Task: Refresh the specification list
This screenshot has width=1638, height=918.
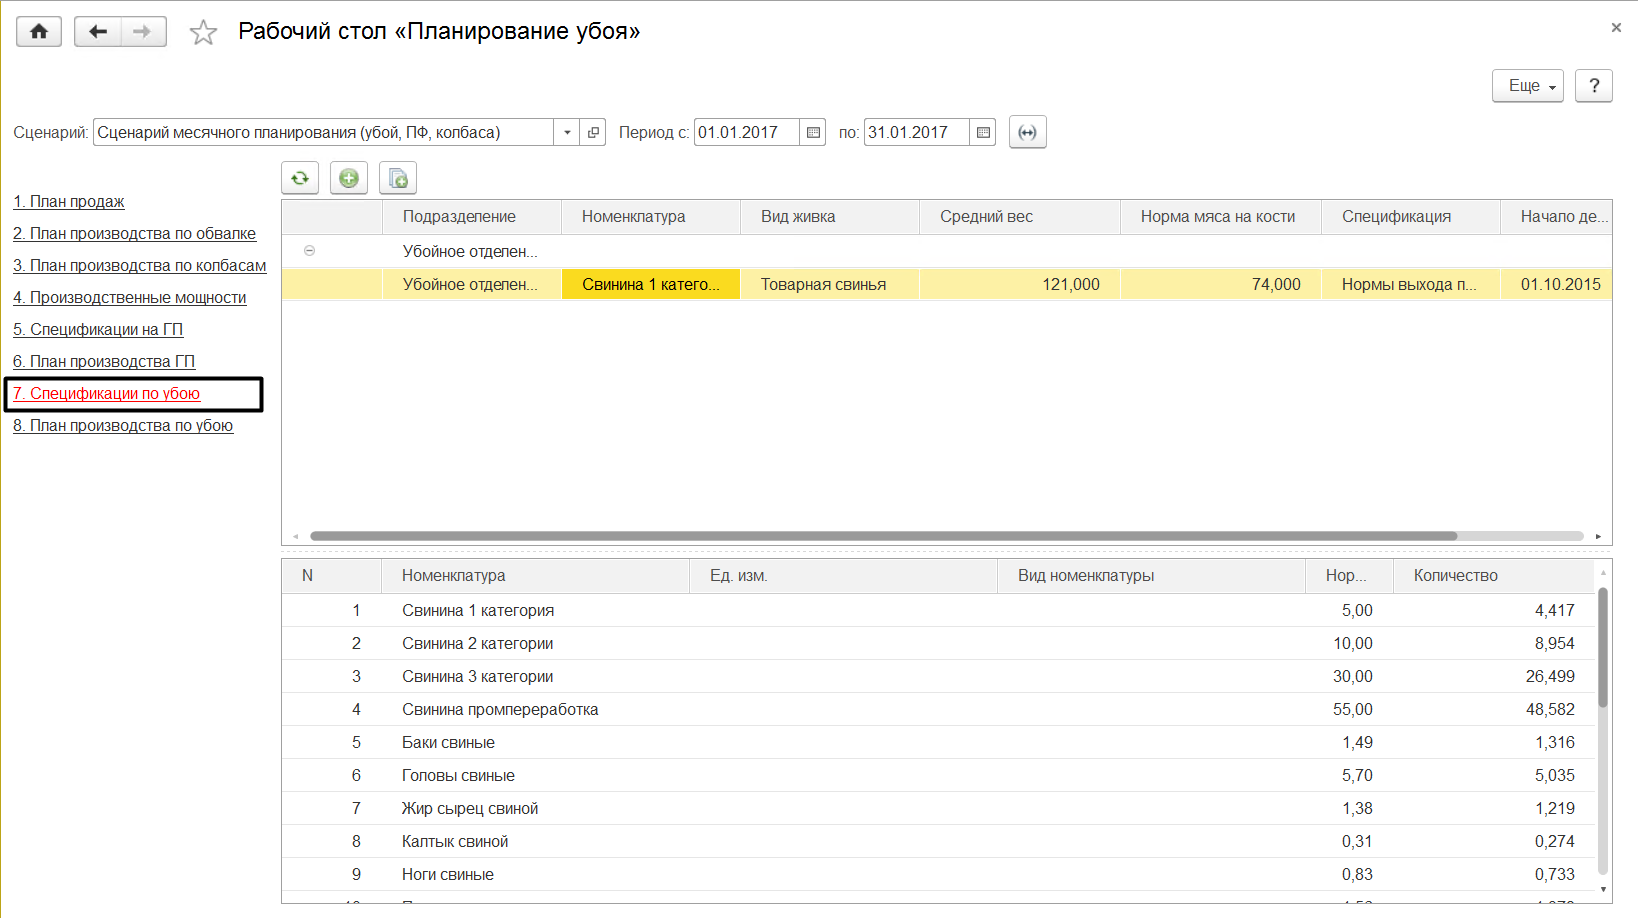Action: (x=300, y=178)
